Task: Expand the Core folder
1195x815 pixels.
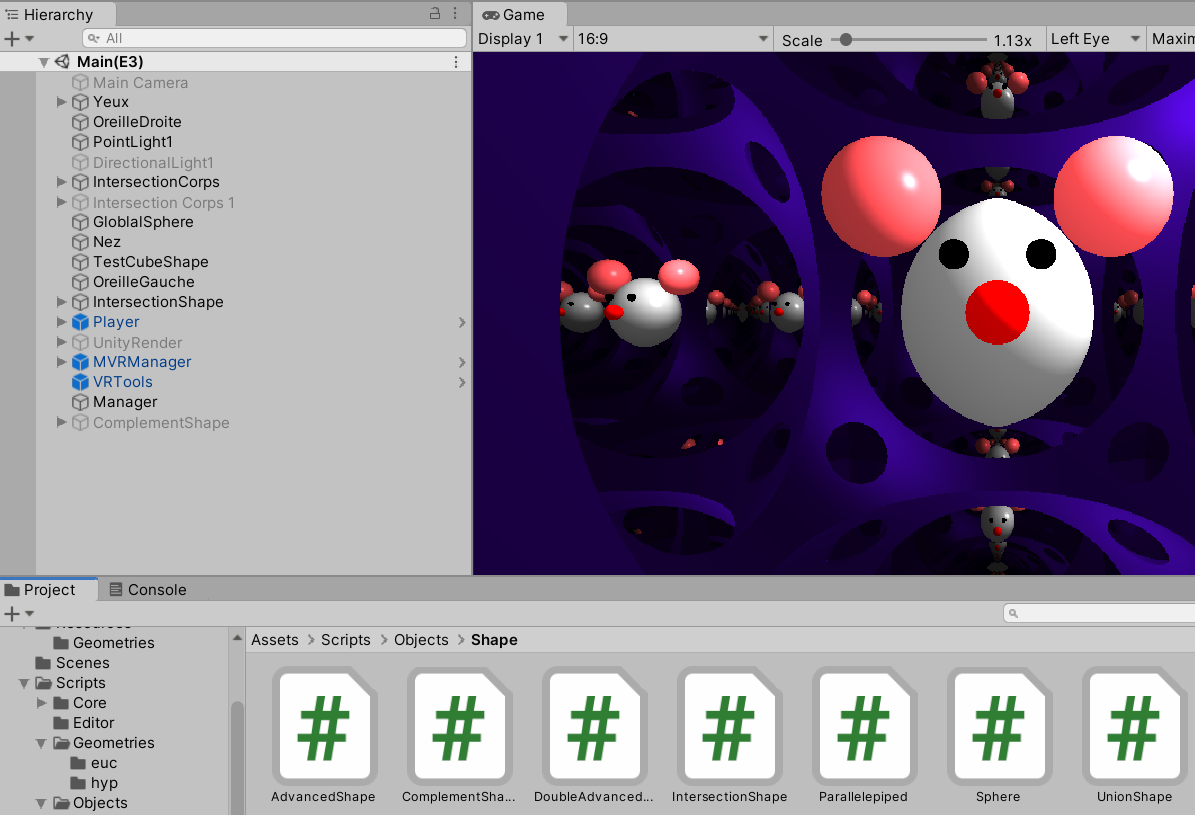Action: pyautogui.click(x=42, y=703)
